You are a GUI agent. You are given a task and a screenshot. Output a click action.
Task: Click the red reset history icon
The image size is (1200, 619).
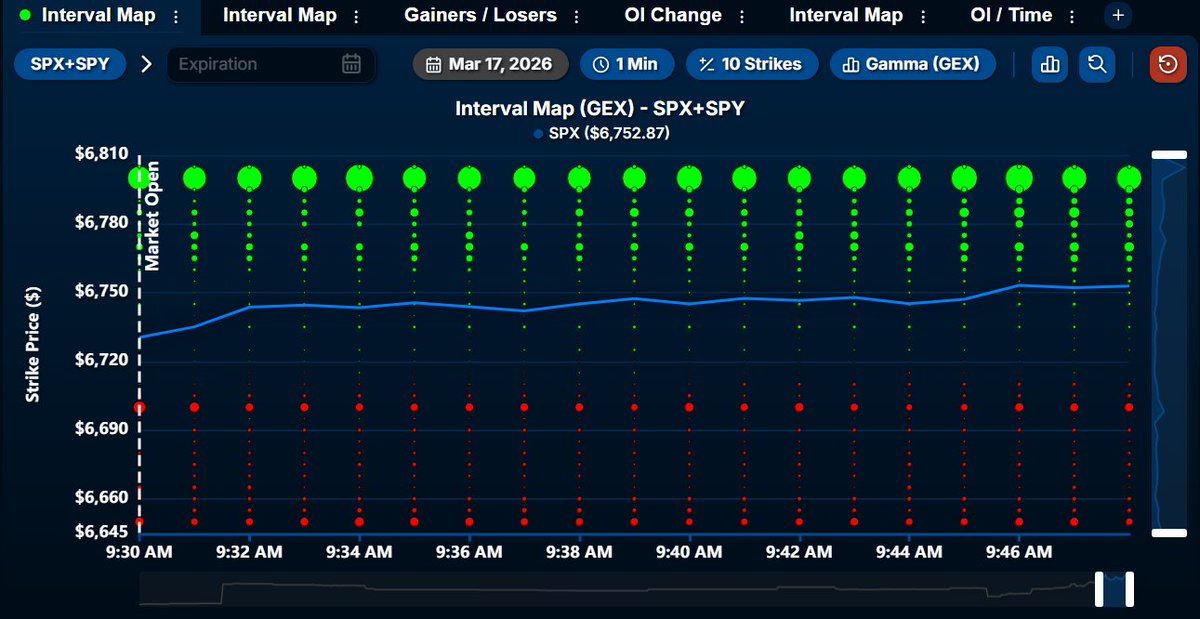point(1168,64)
